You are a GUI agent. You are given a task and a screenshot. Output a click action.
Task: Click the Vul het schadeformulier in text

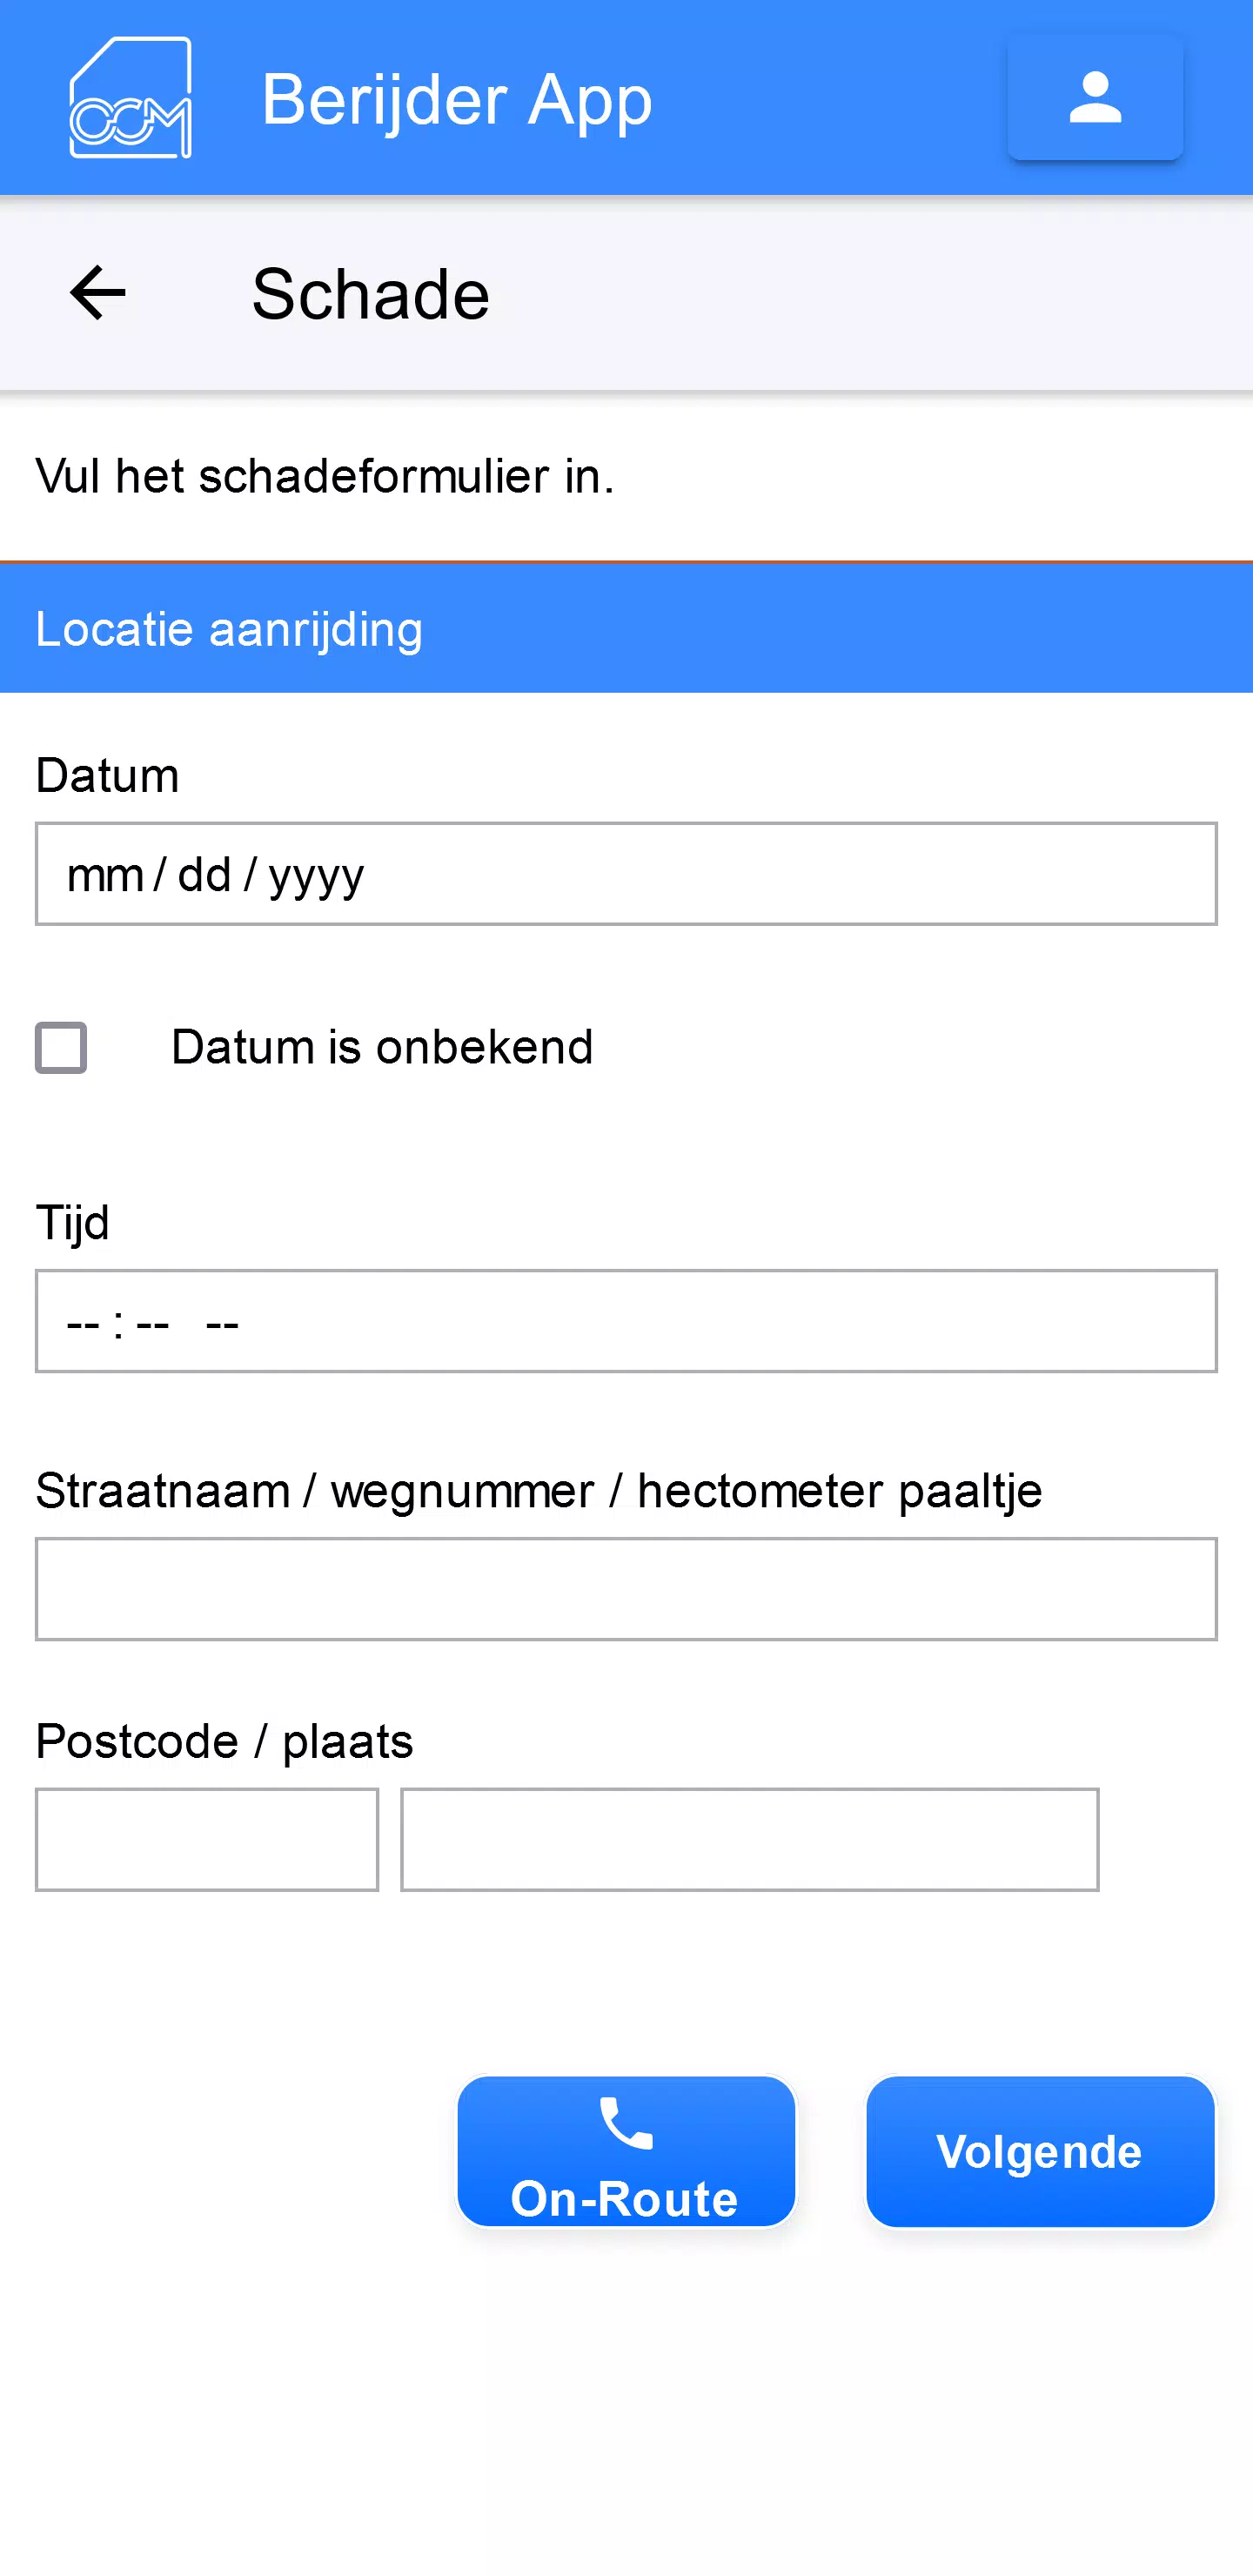[x=324, y=477]
